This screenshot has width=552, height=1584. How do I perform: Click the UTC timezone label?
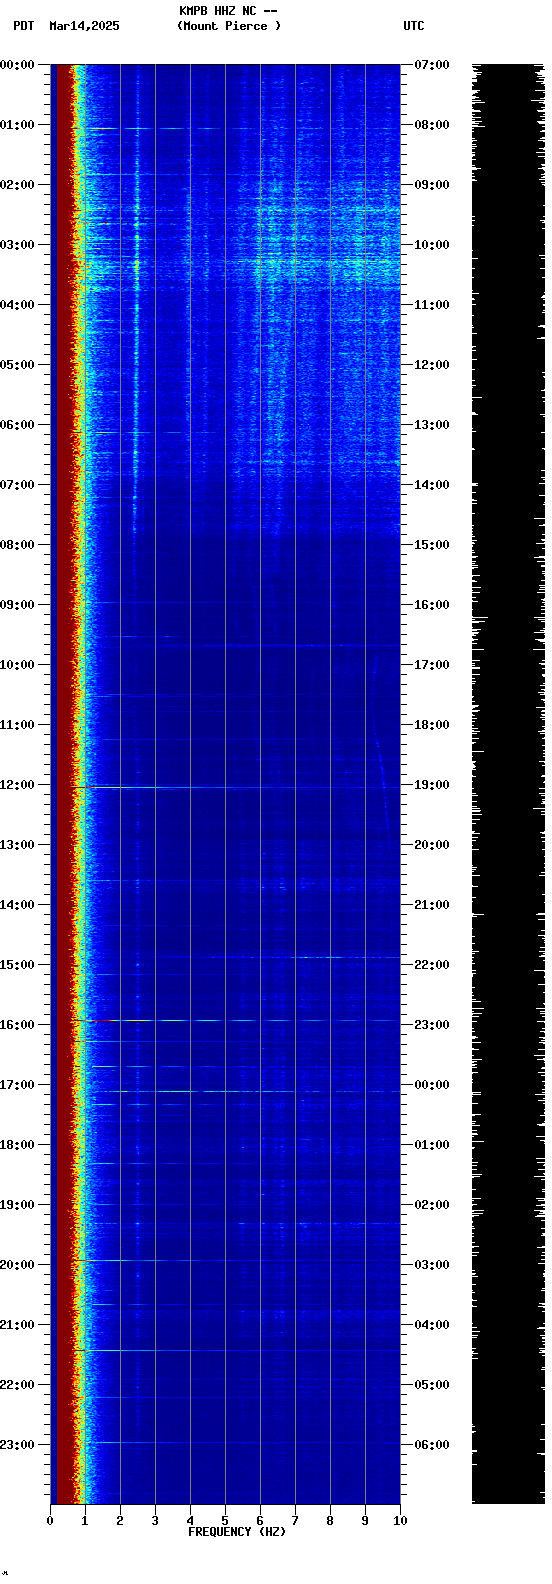[x=414, y=26]
